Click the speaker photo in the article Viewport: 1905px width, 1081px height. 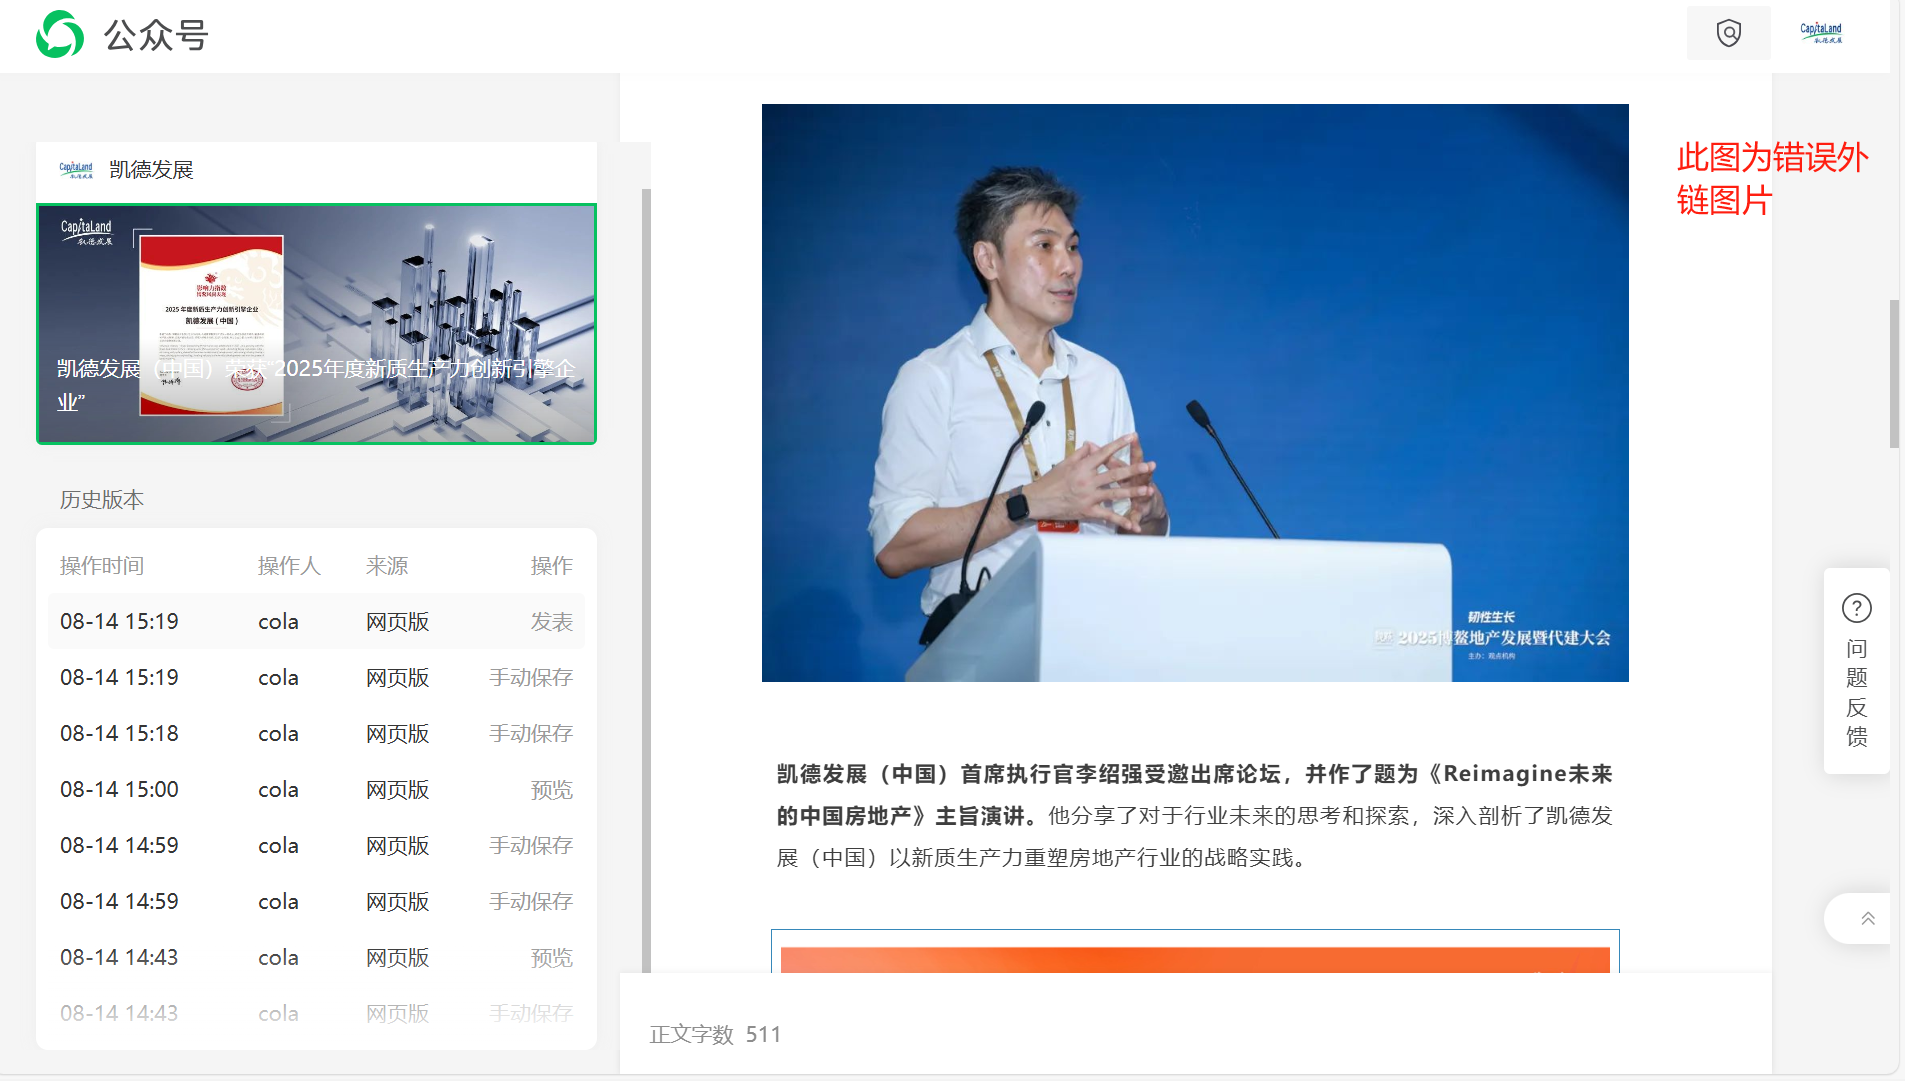(x=1195, y=393)
